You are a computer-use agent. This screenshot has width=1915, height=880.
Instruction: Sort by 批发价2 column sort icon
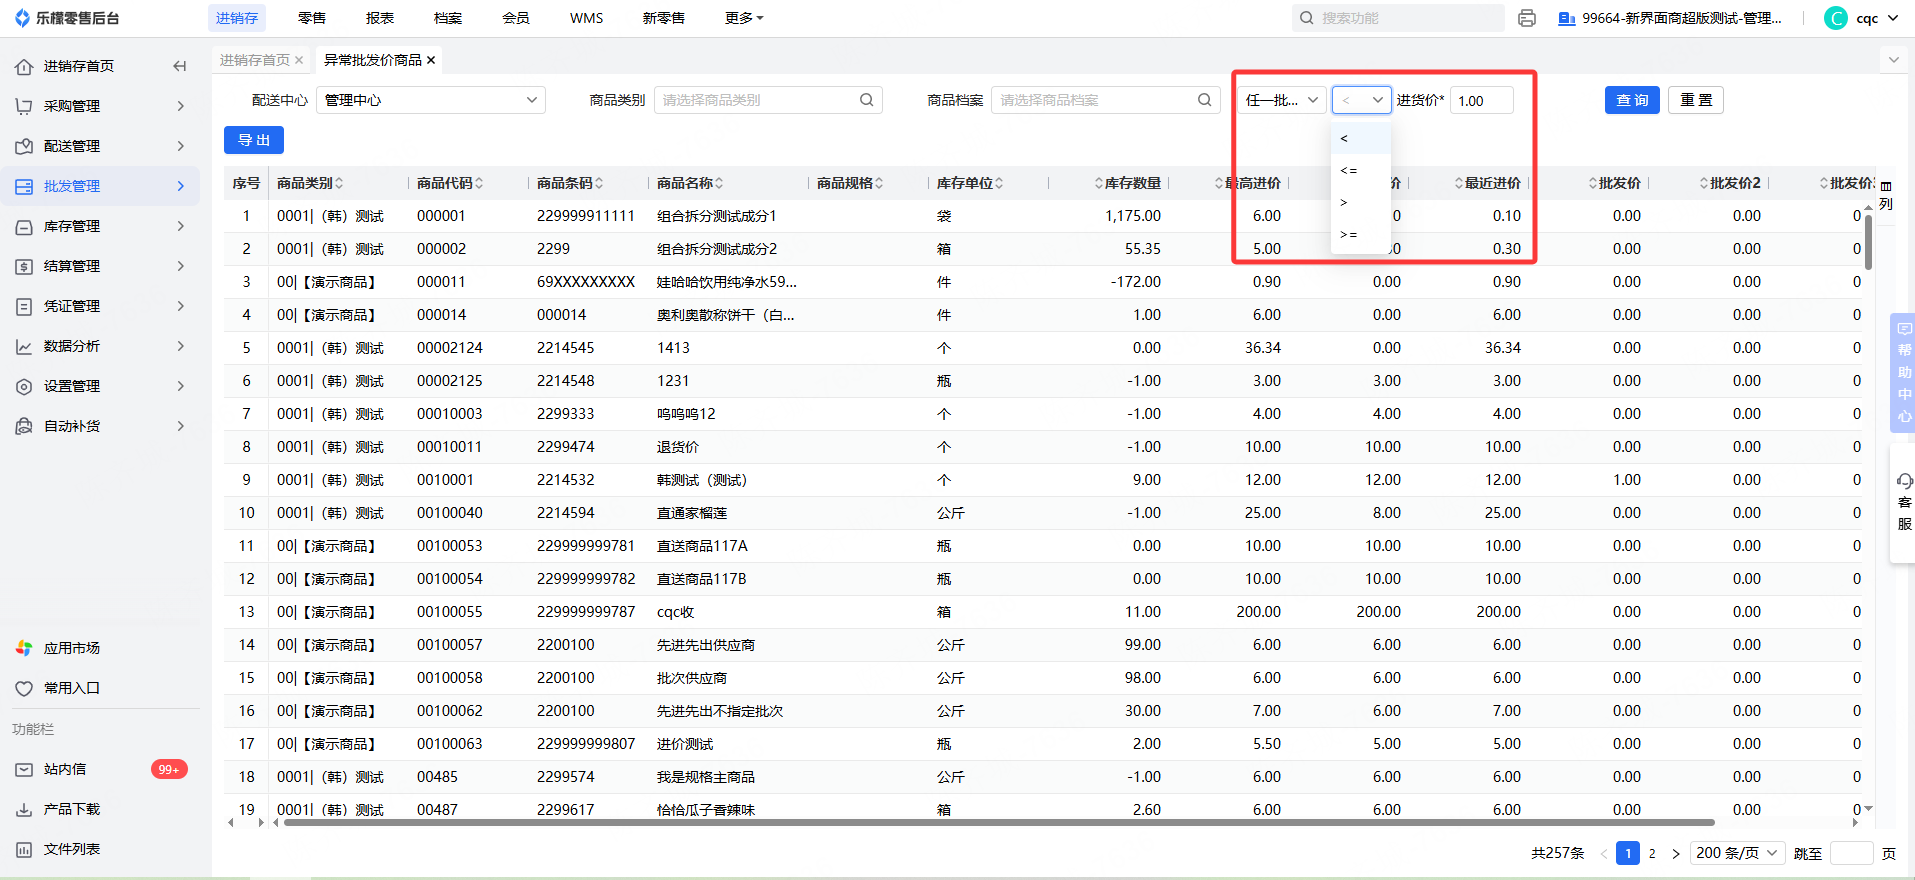1704,183
